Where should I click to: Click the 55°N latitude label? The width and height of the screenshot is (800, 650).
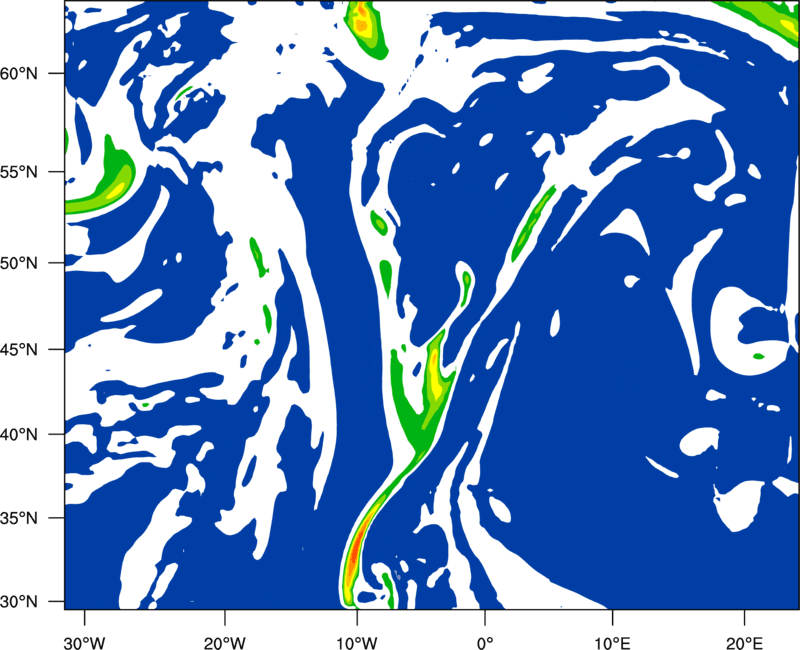click(x=19, y=172)
